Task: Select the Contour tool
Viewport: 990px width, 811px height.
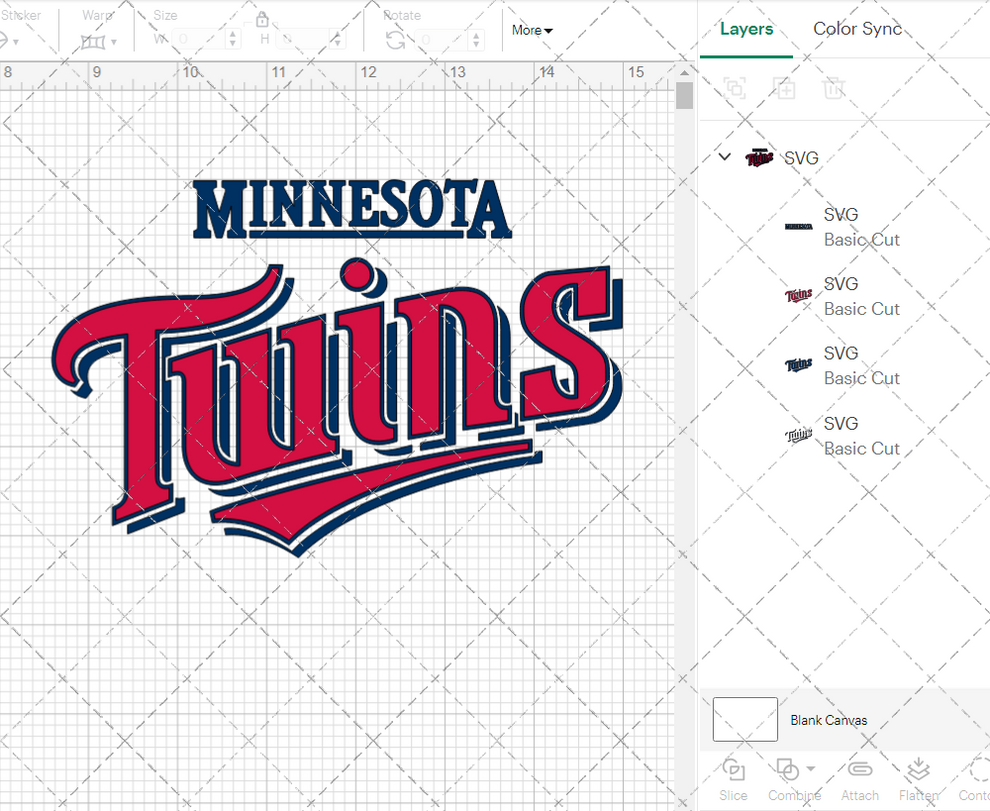Action: click(x=974, y=778)
